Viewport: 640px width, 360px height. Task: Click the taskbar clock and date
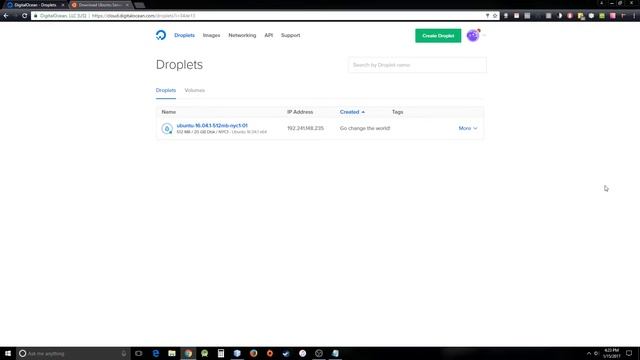[611, 353]
